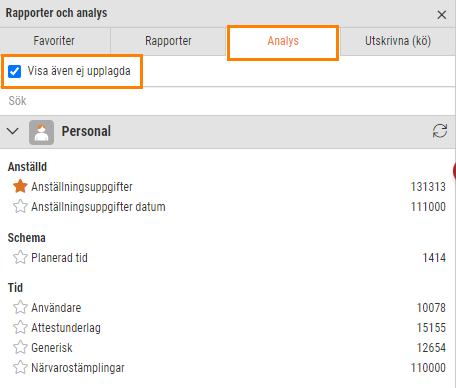Select the Analys tab
This screenshot has height=388, width=456.
coord(283,41)
